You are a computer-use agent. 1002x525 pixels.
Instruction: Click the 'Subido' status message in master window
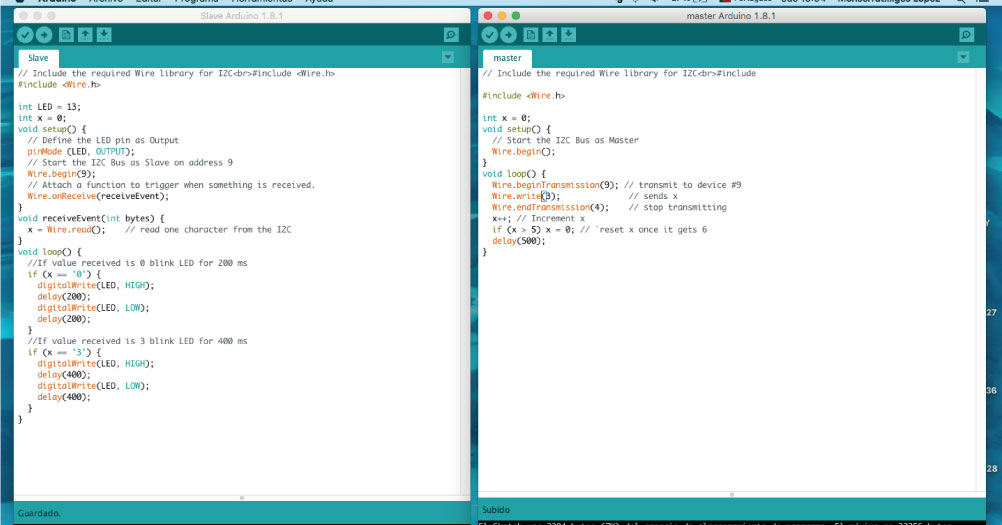tap(496, 510)
